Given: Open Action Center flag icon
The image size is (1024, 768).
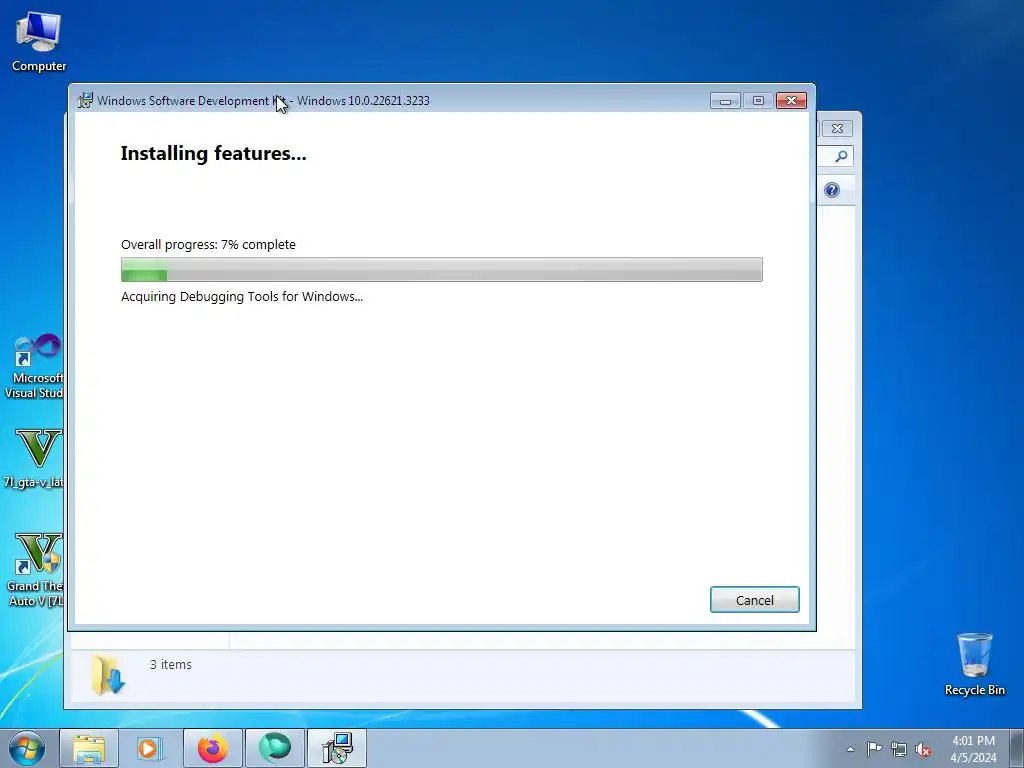Looking at the screenshot, I should tap(874, 749).
